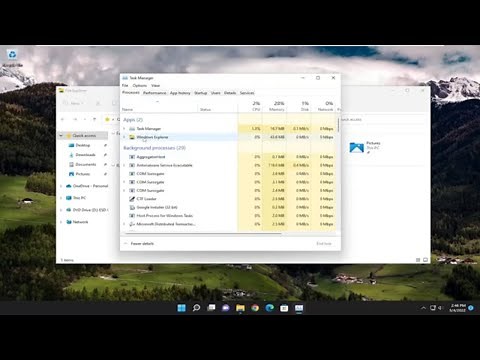The height and width of the screenshot is (360, 480).
Task: Click the CTF Loader pen icon
Action: [x=132, y=199]
